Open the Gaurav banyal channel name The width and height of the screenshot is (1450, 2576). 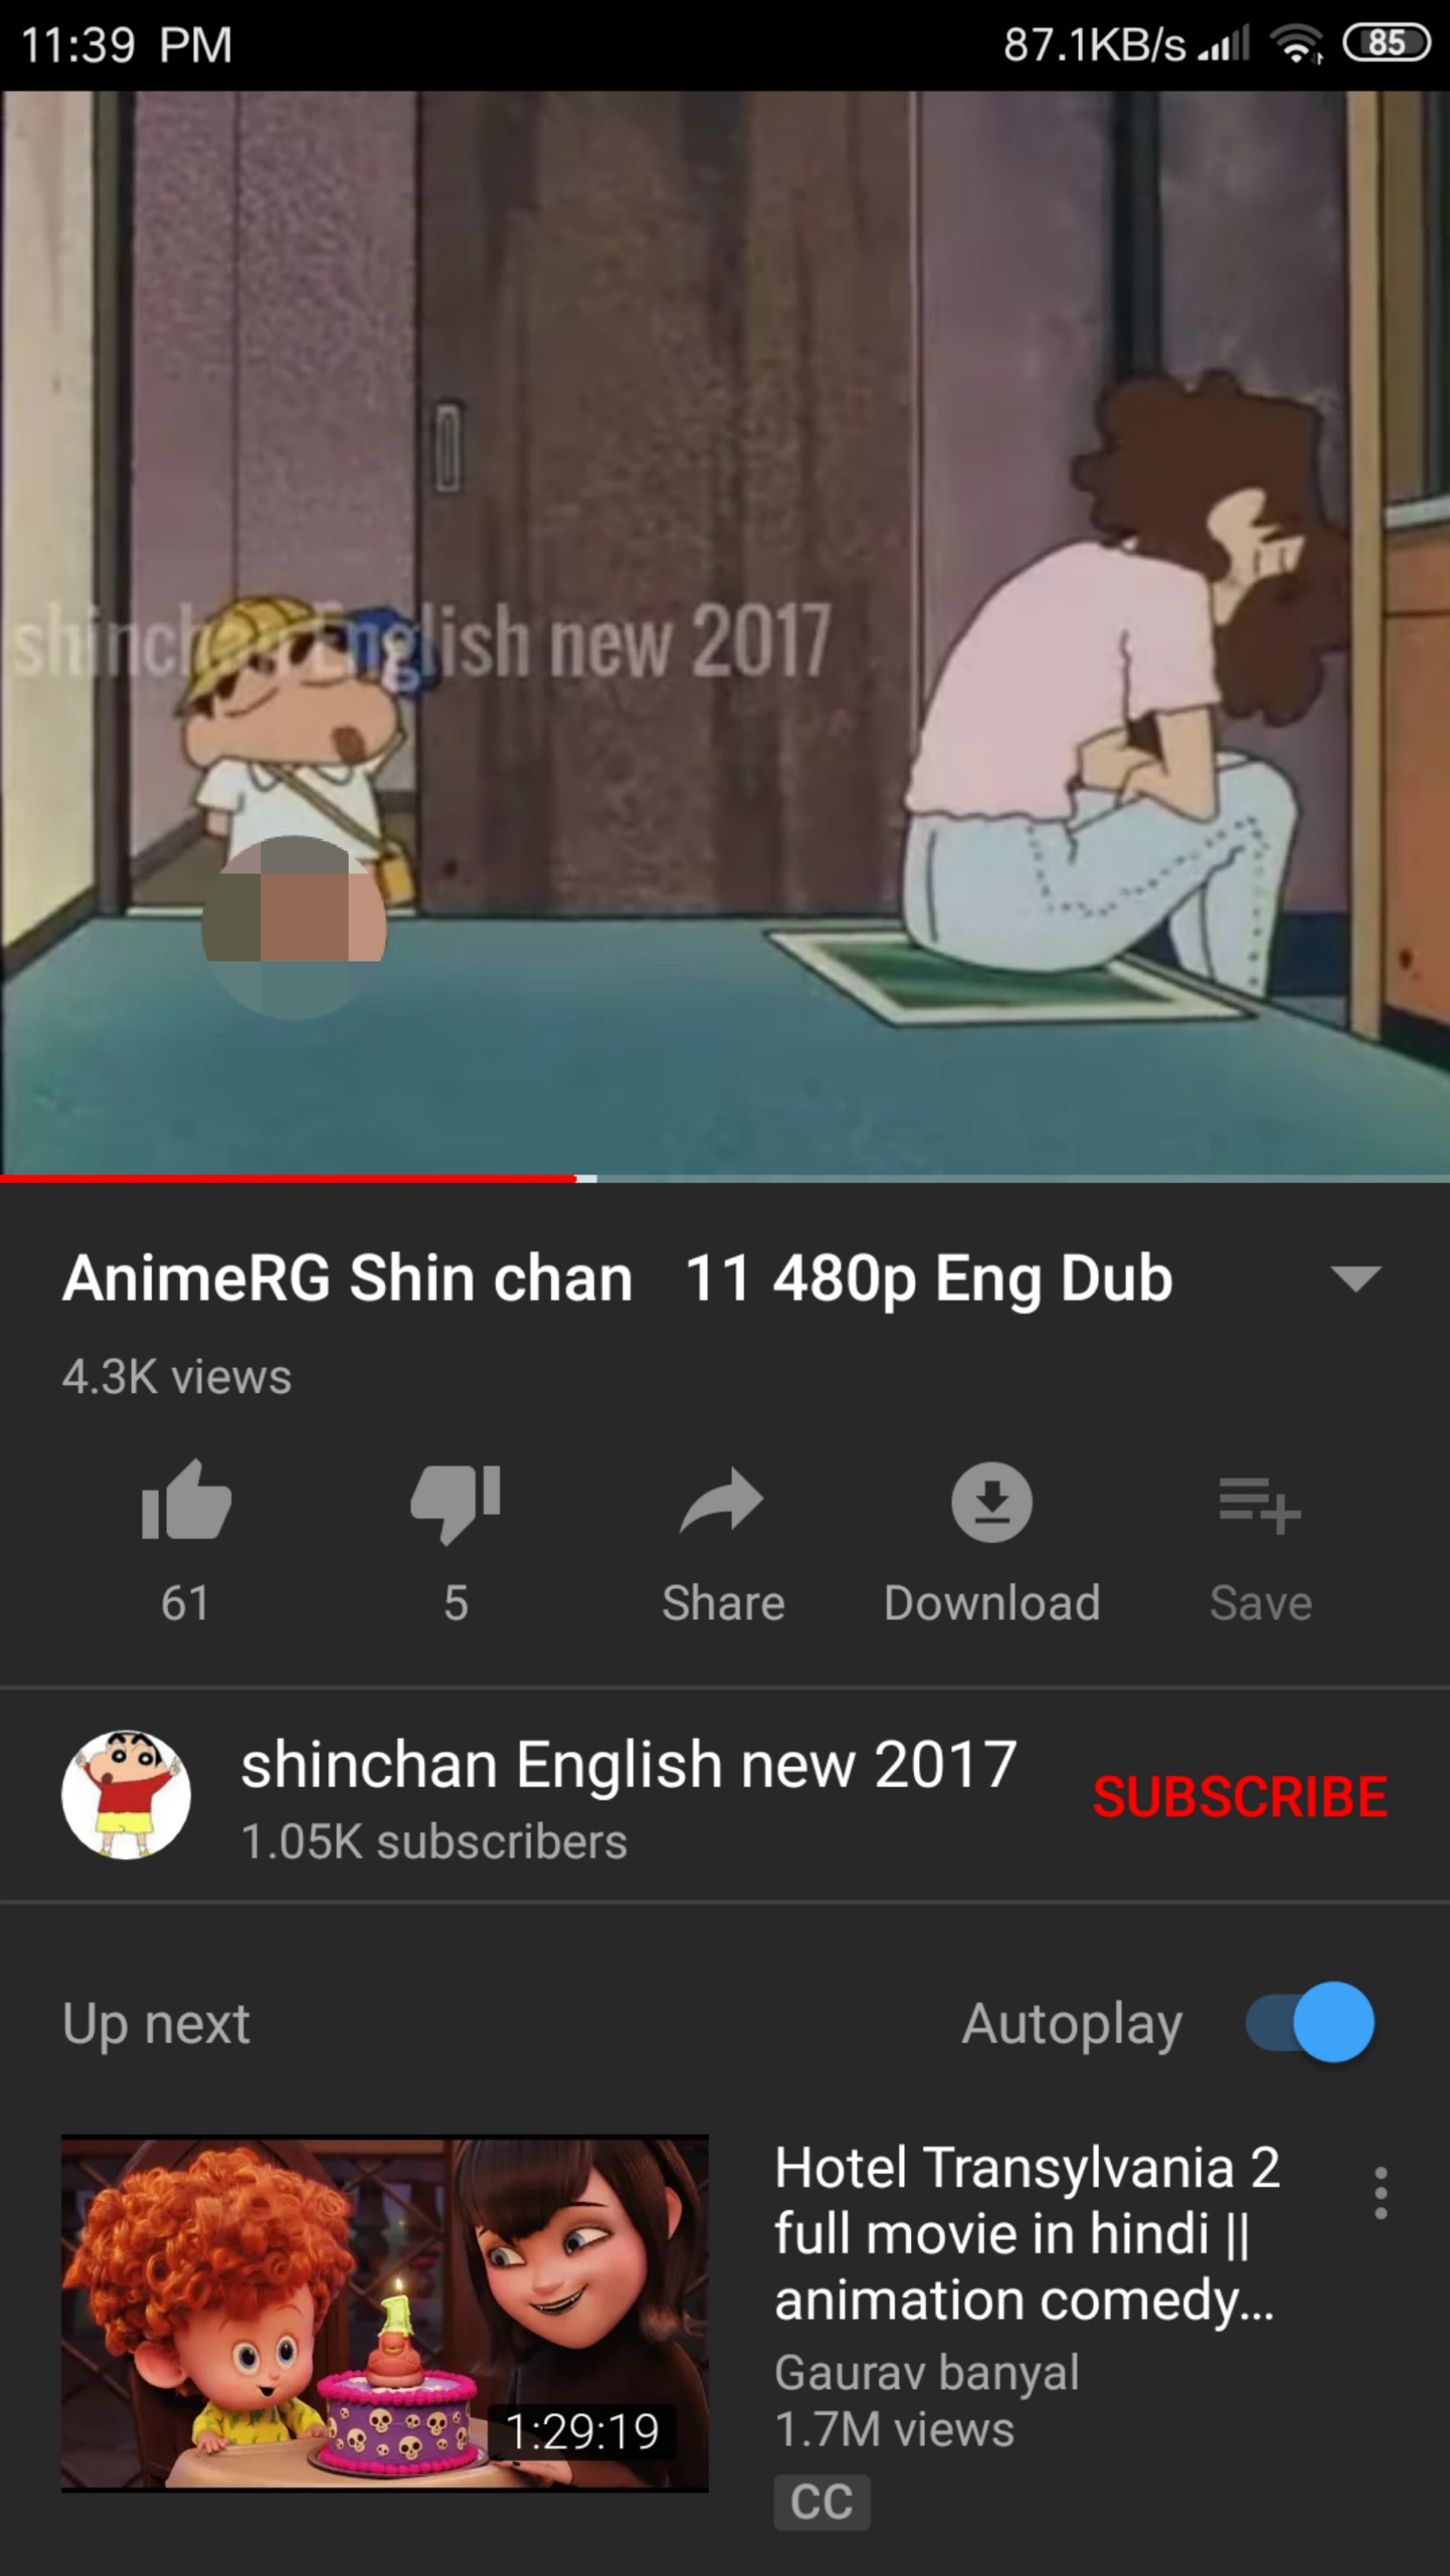pos(927,2372)
